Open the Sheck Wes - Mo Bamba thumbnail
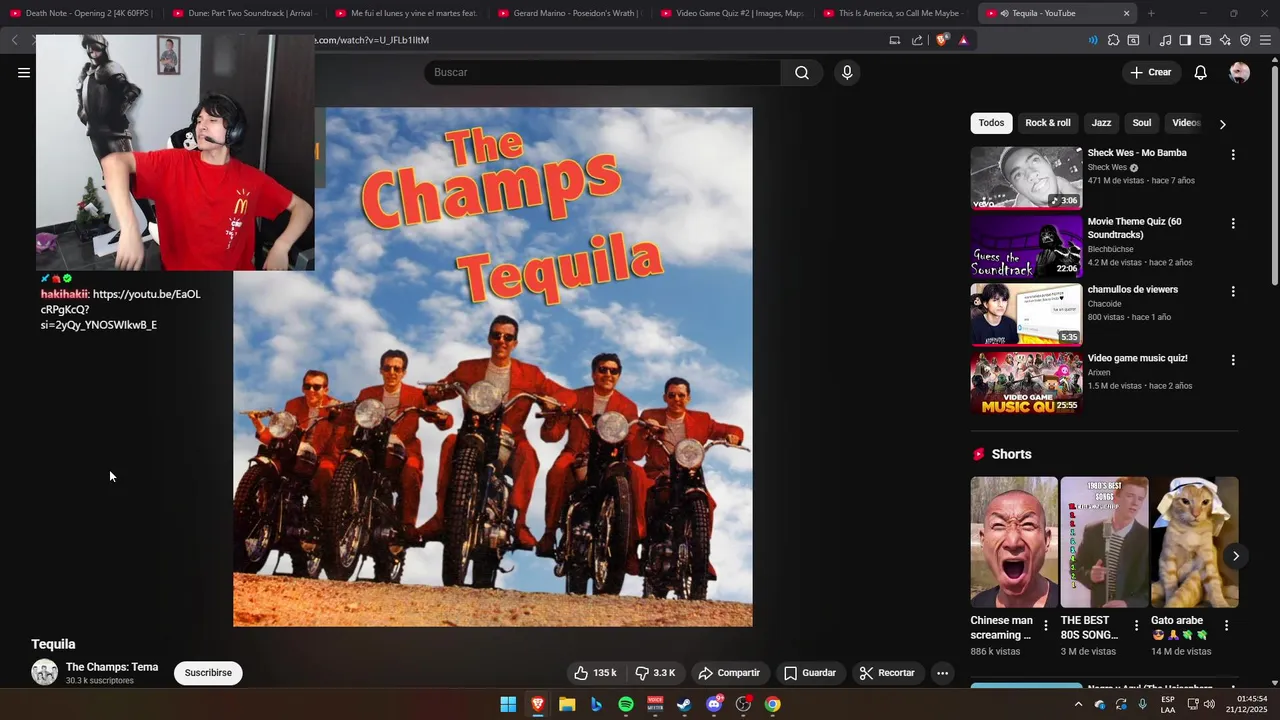Image resolution: width=1280 pixels, height=720 pixels. (1026, 178)
